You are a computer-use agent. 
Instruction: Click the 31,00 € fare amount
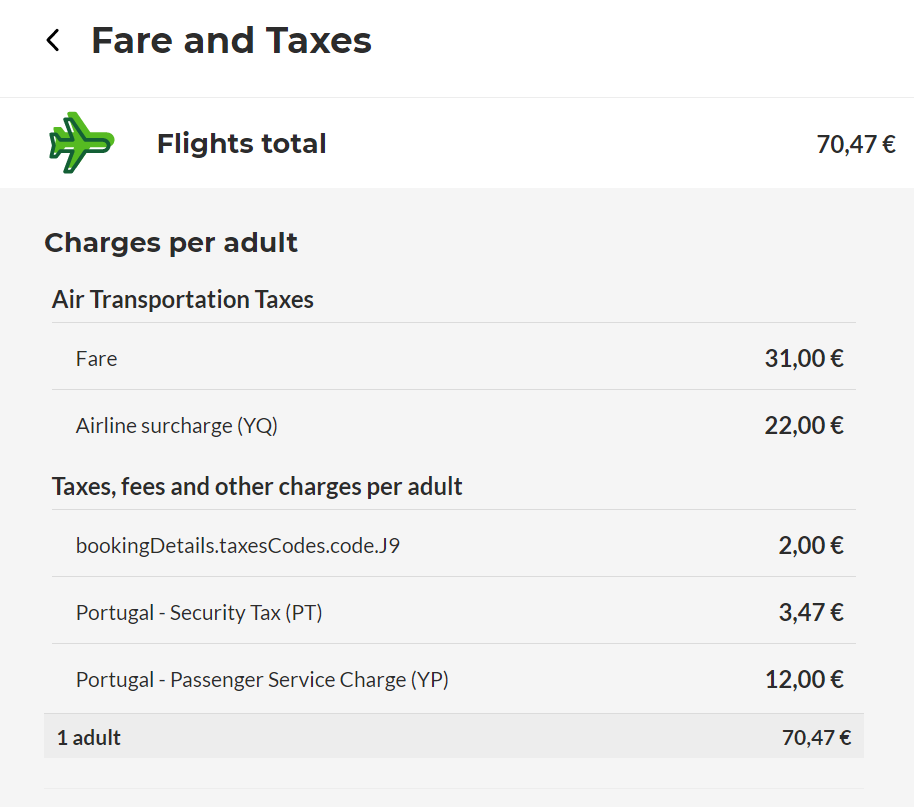(804, 358)
